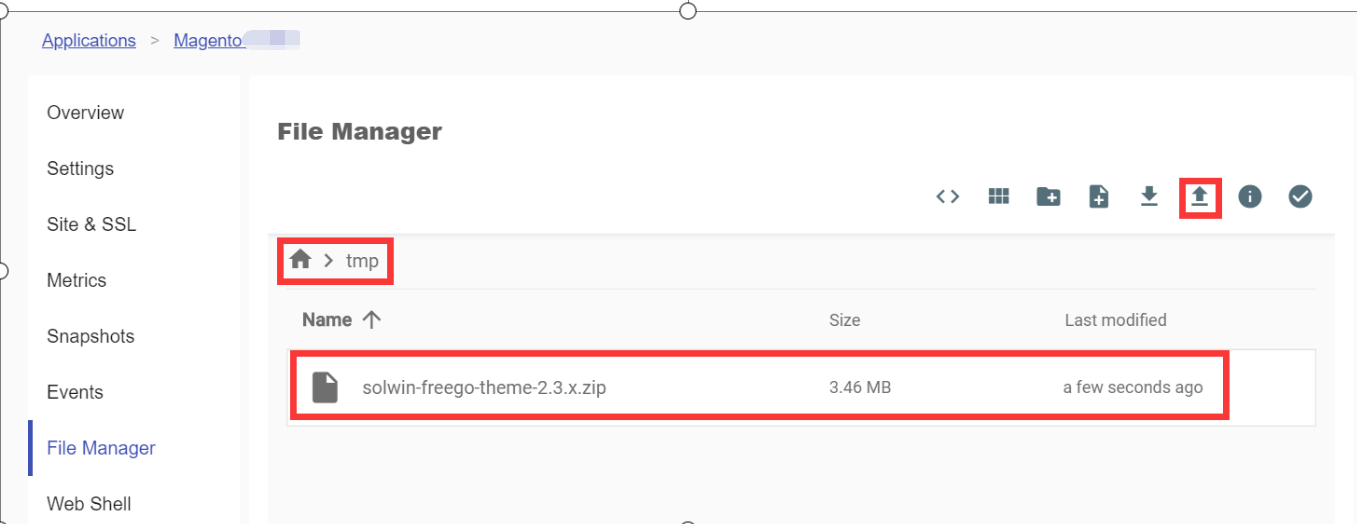Screen dimensions: 1357x524
Task: Go to home directory icon
Action: tap(300, 260)
